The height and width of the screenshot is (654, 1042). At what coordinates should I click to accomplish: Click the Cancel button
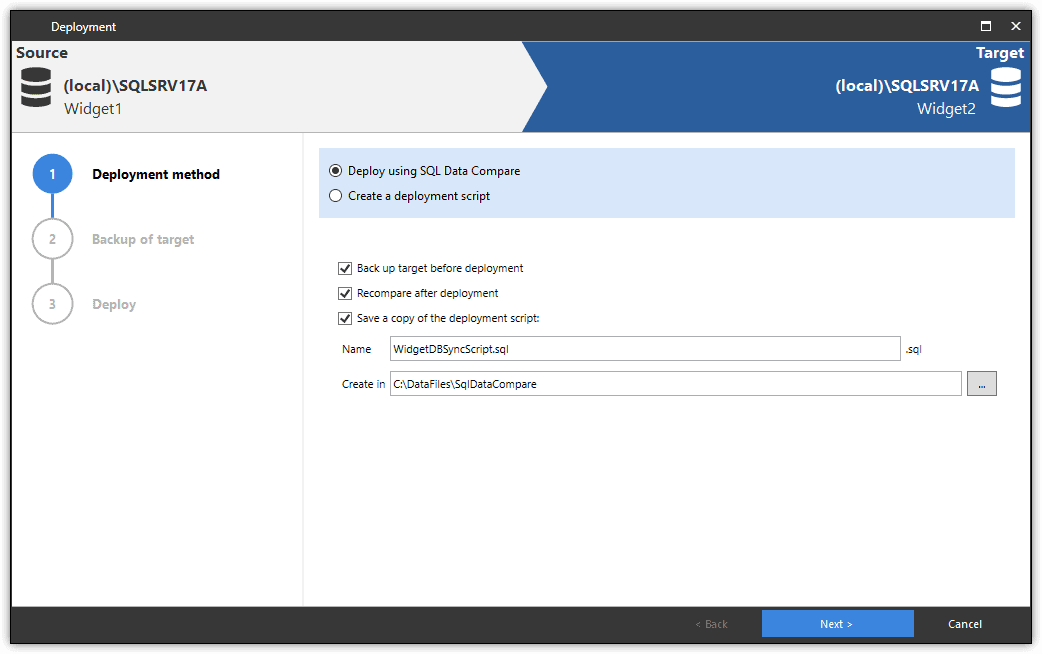point(965,623)
